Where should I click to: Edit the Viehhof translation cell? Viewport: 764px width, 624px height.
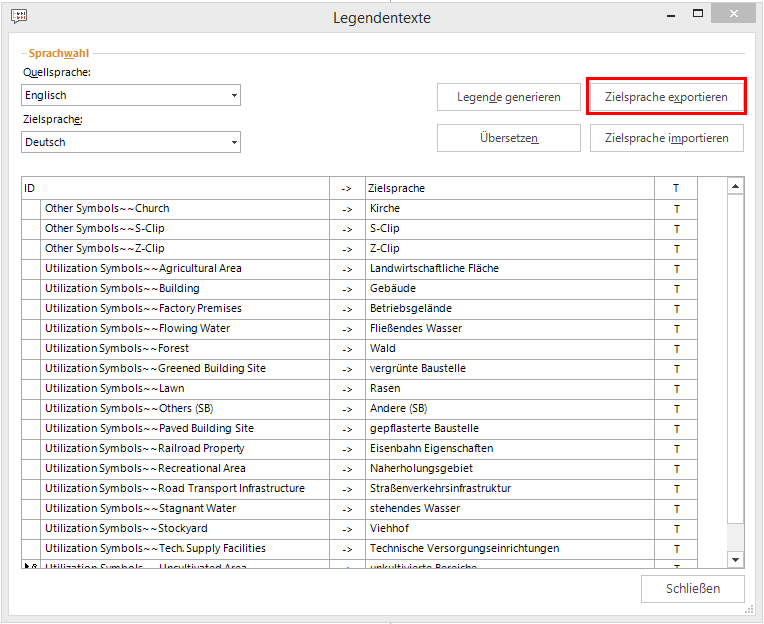coord(510,529)
